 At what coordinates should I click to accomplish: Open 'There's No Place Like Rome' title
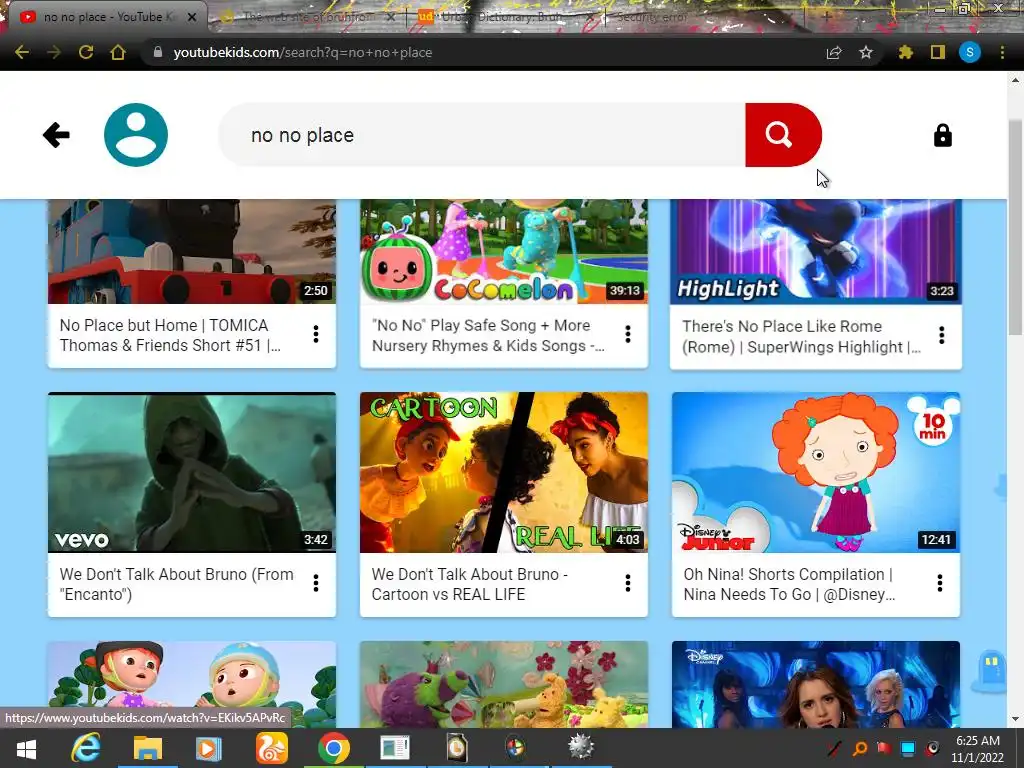[801, 336]
